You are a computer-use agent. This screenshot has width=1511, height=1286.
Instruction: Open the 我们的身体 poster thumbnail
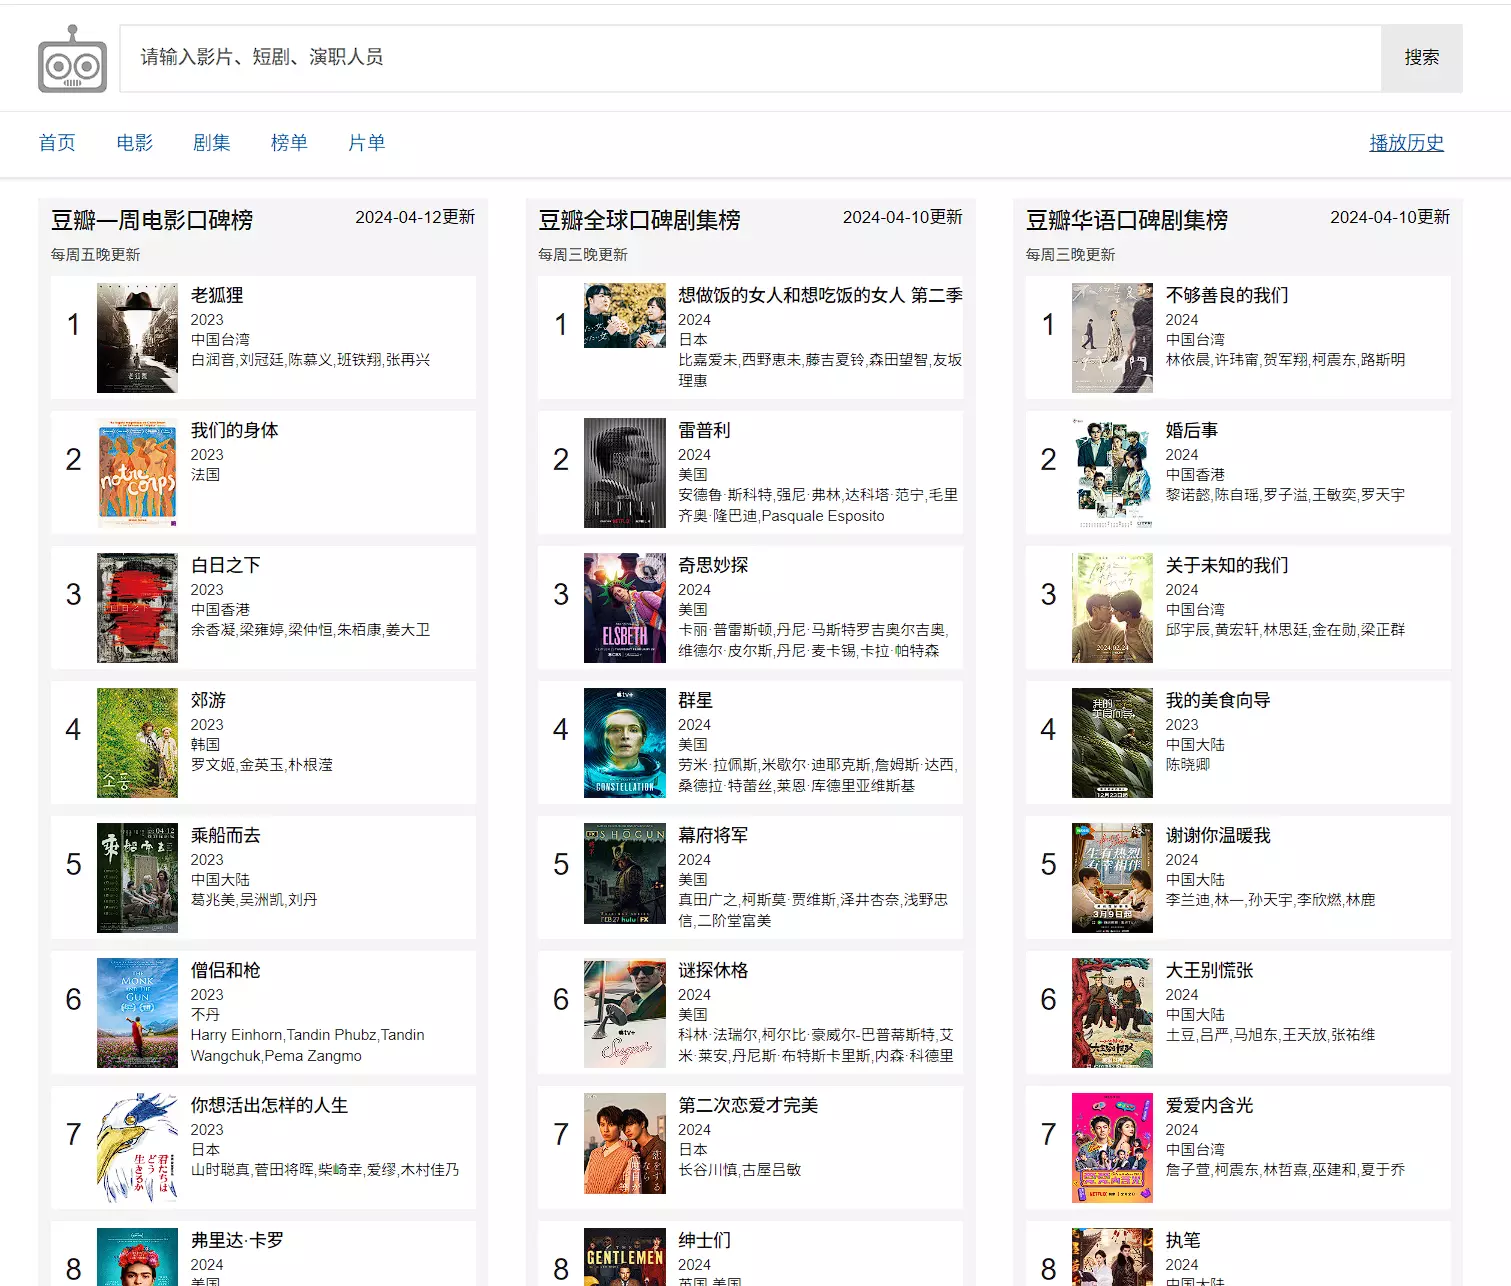pyautogui.click(x=137, y=473)
